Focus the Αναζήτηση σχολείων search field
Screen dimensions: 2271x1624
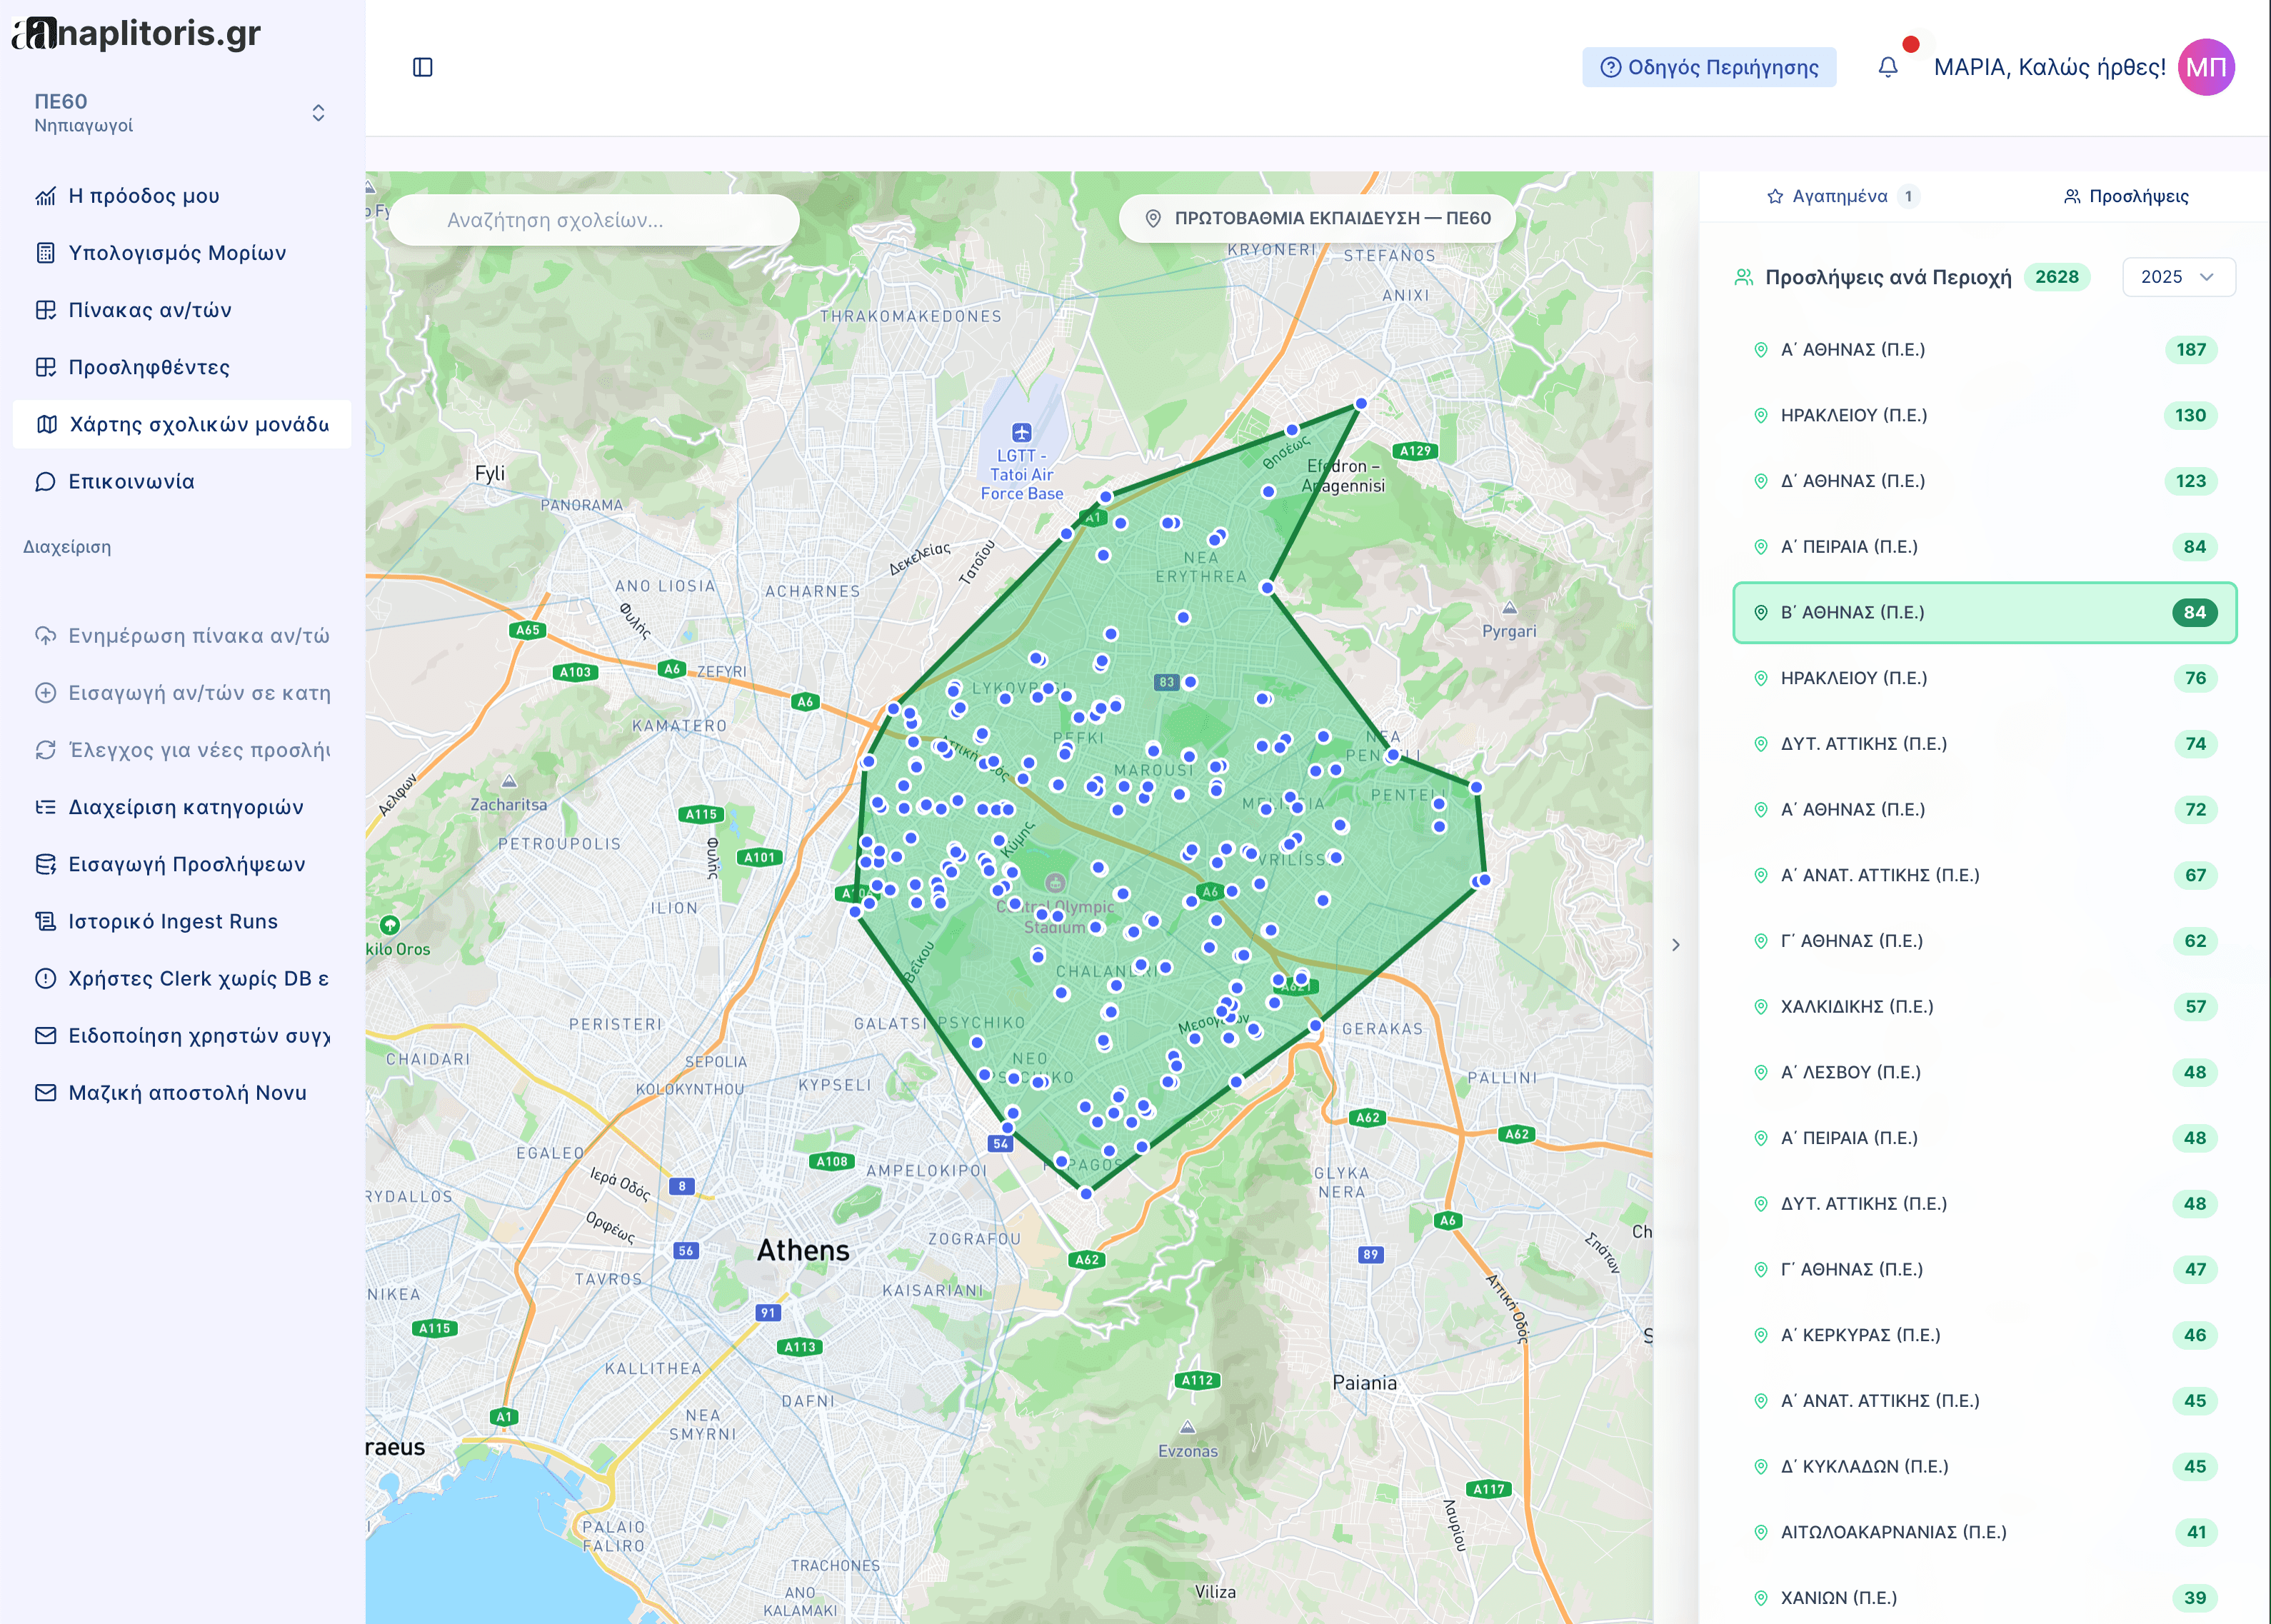tap(594, 220)
